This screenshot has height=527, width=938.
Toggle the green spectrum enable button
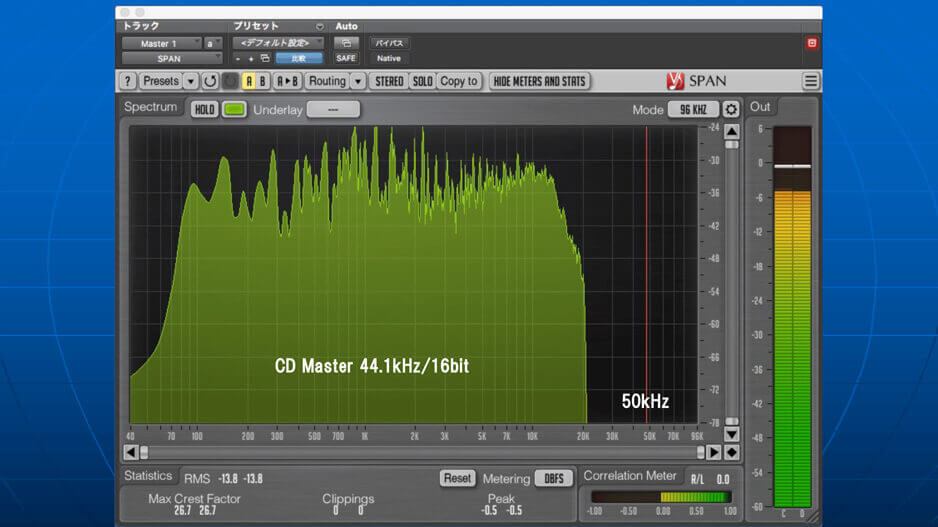tap(235, 109)
